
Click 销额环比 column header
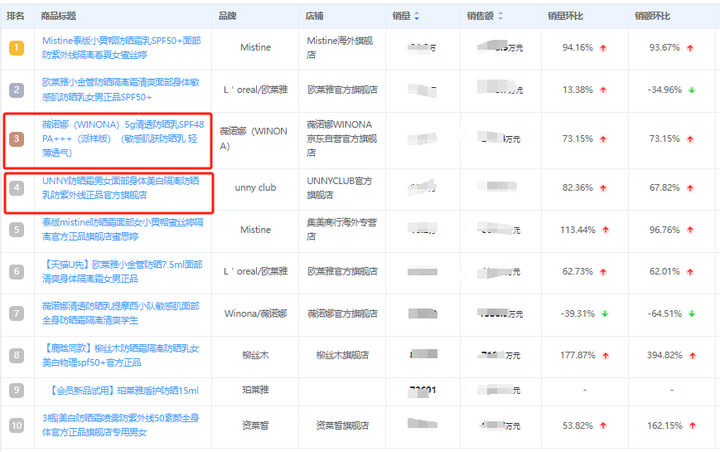point(652,16)
